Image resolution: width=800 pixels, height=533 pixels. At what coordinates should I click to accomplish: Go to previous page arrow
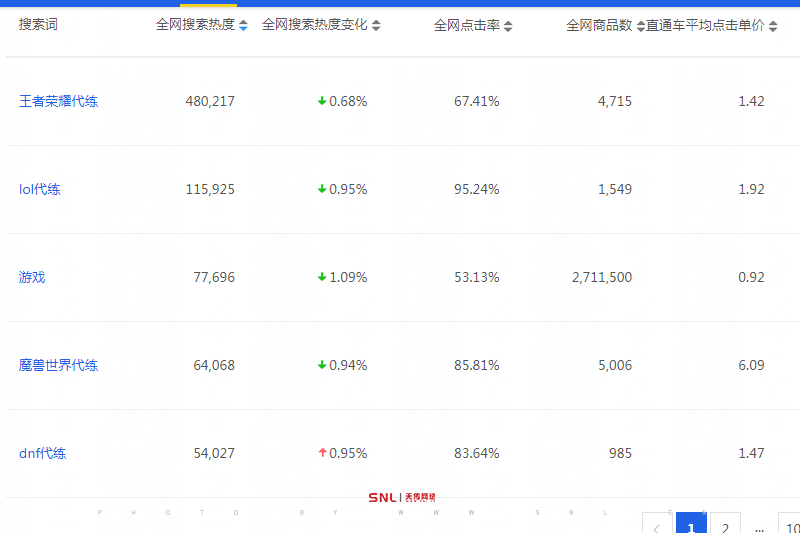pos(657,523)
